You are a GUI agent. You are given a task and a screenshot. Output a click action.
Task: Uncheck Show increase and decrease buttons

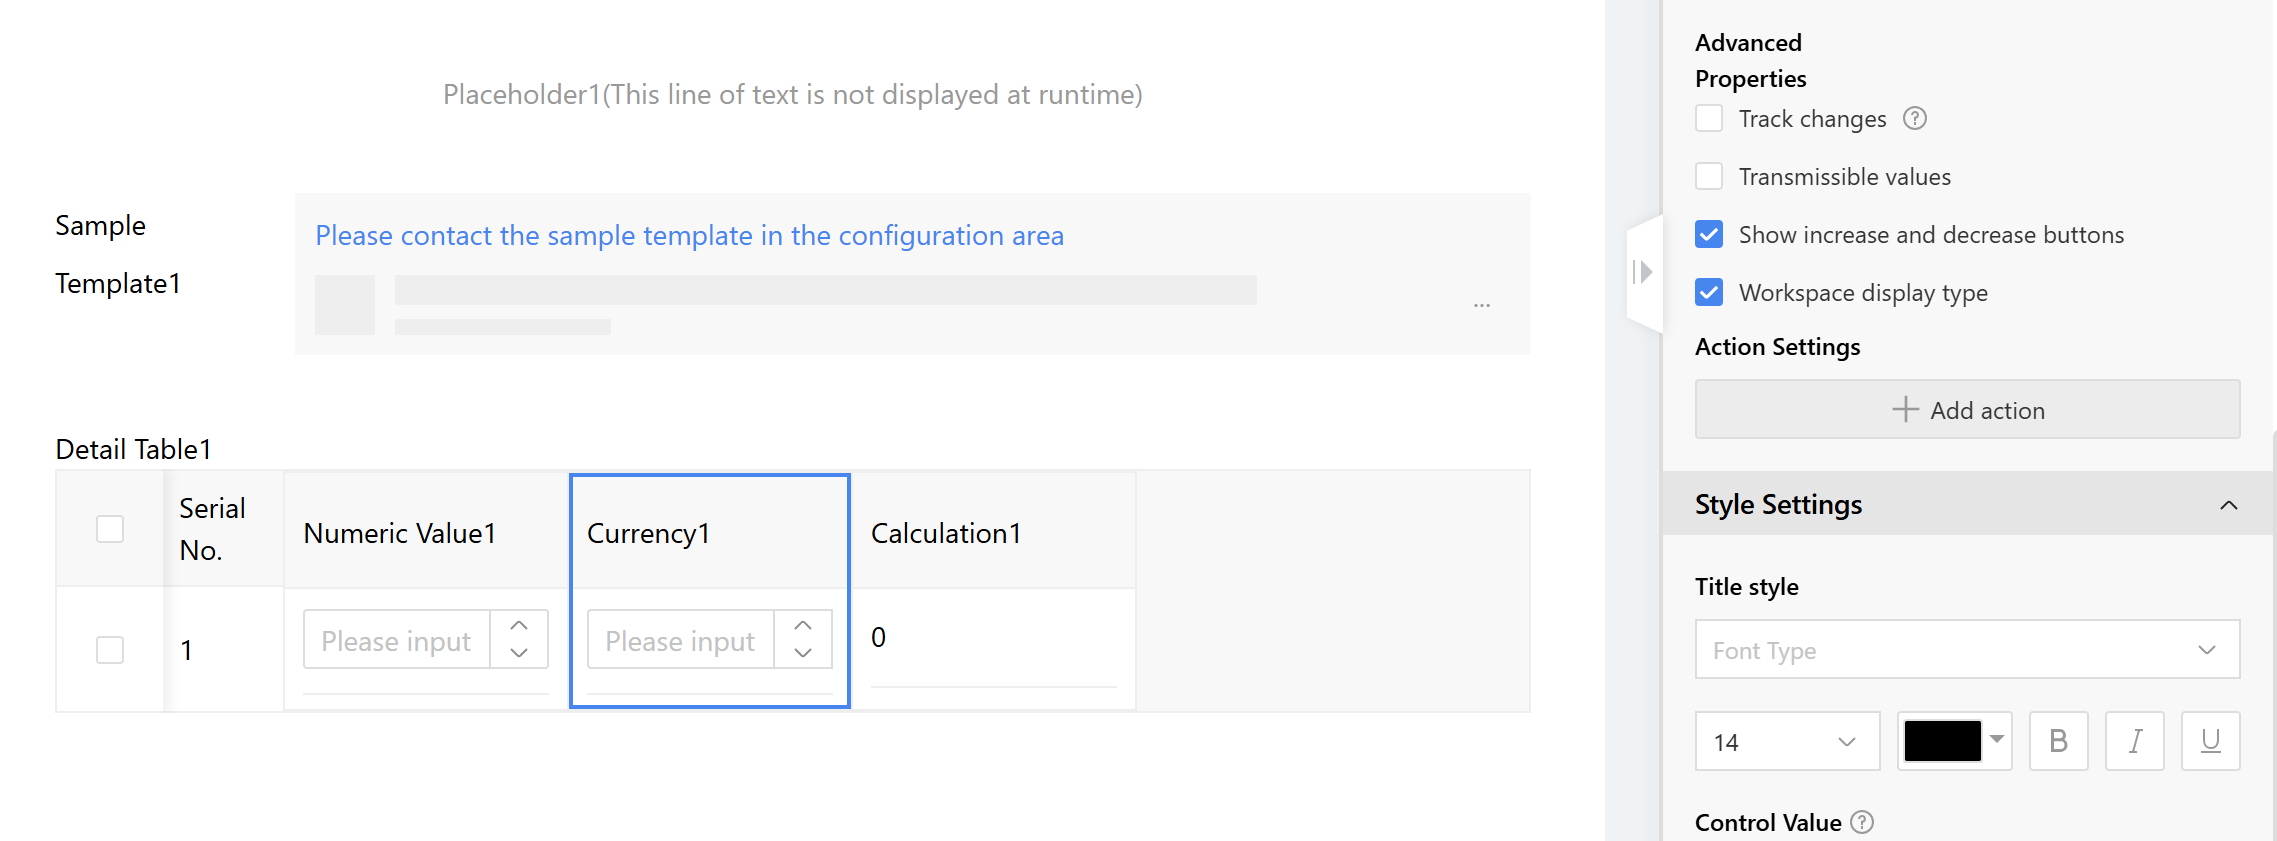1709,235
